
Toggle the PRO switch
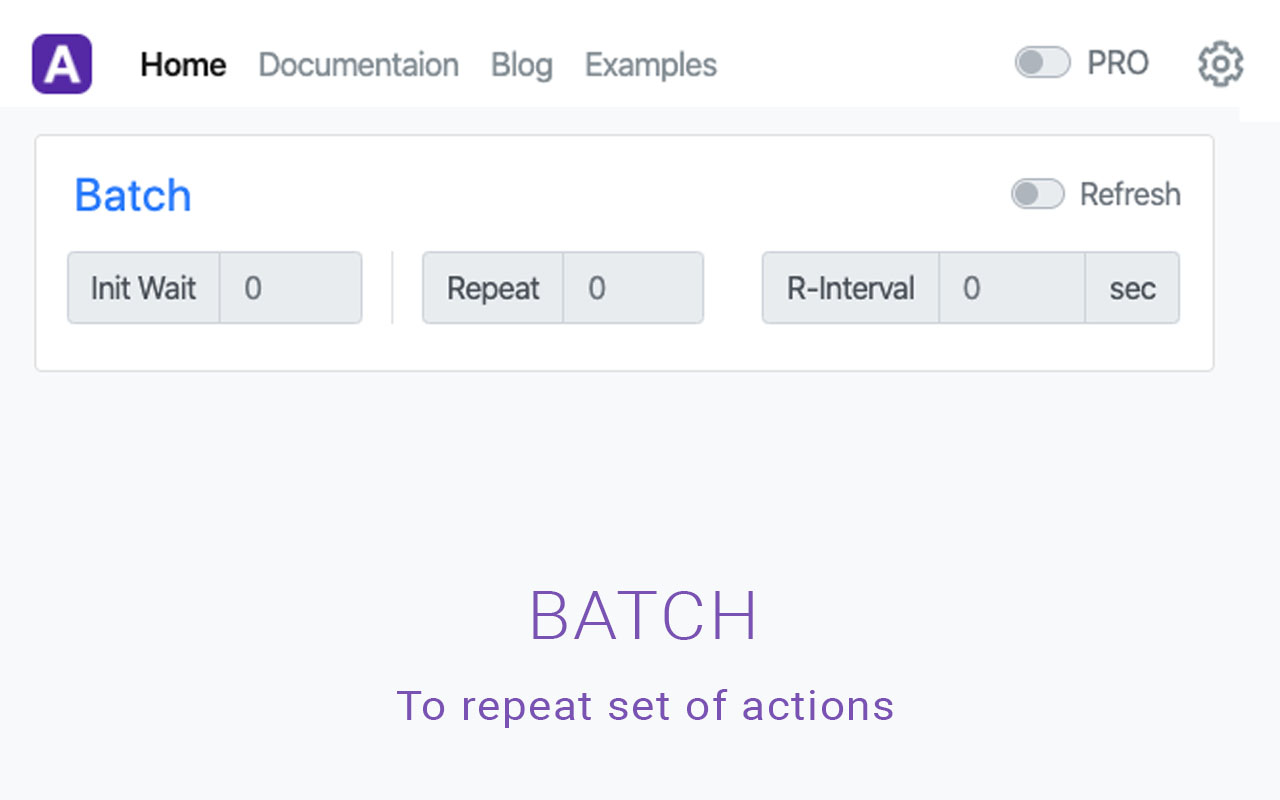1042,63
